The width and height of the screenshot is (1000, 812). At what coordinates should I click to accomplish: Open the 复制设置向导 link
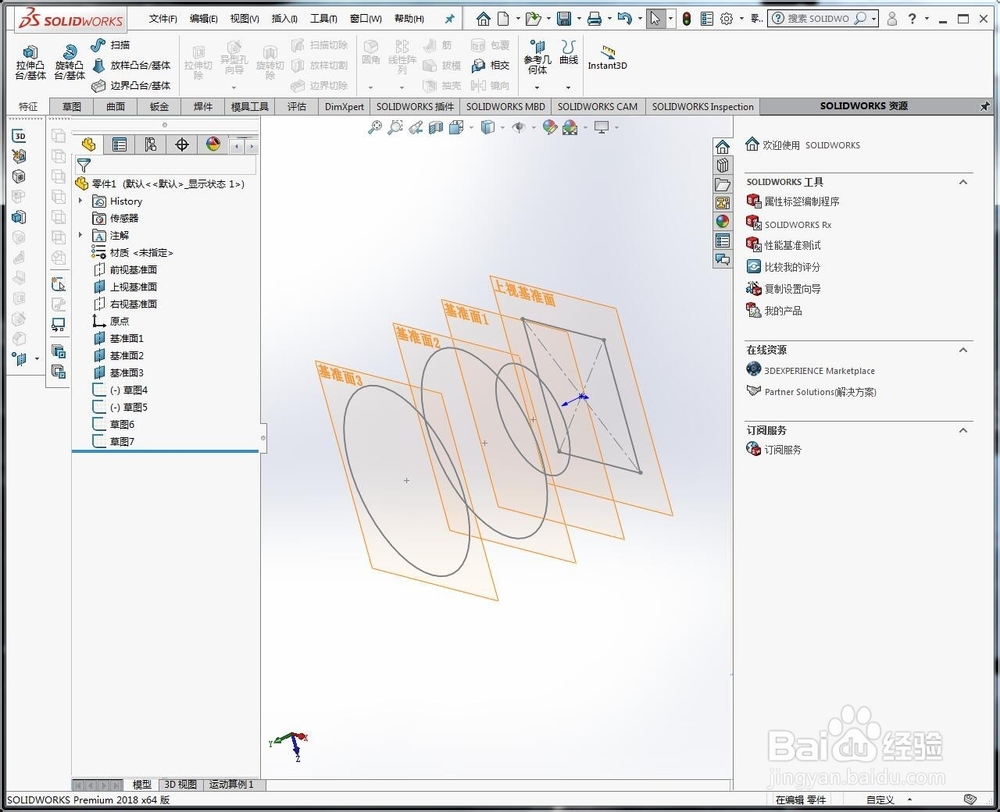coord(793,289)
